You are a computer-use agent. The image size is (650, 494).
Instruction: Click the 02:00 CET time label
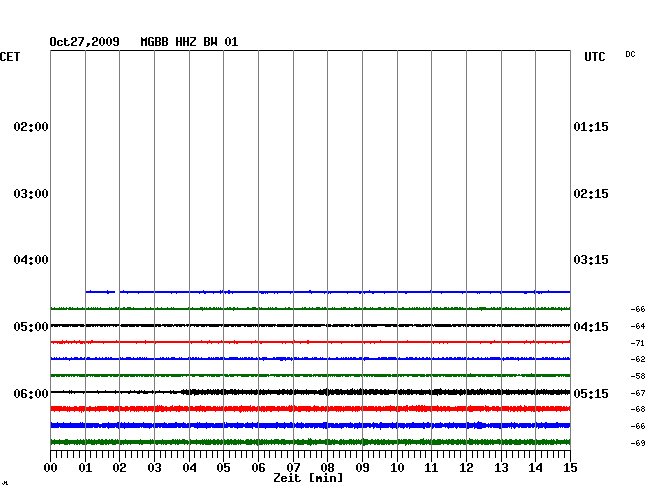31,127
